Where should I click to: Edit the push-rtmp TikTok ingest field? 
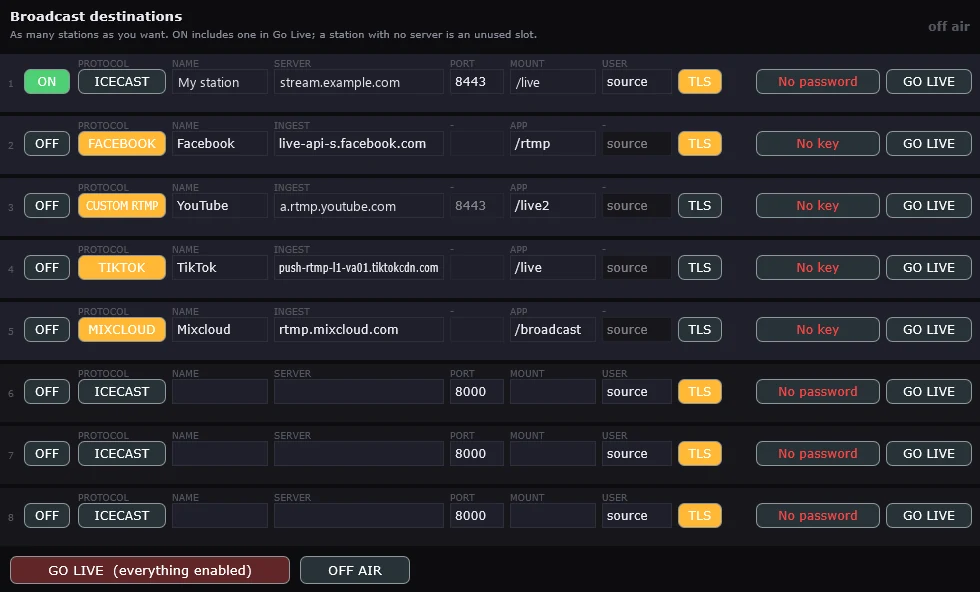coord(359,268)
